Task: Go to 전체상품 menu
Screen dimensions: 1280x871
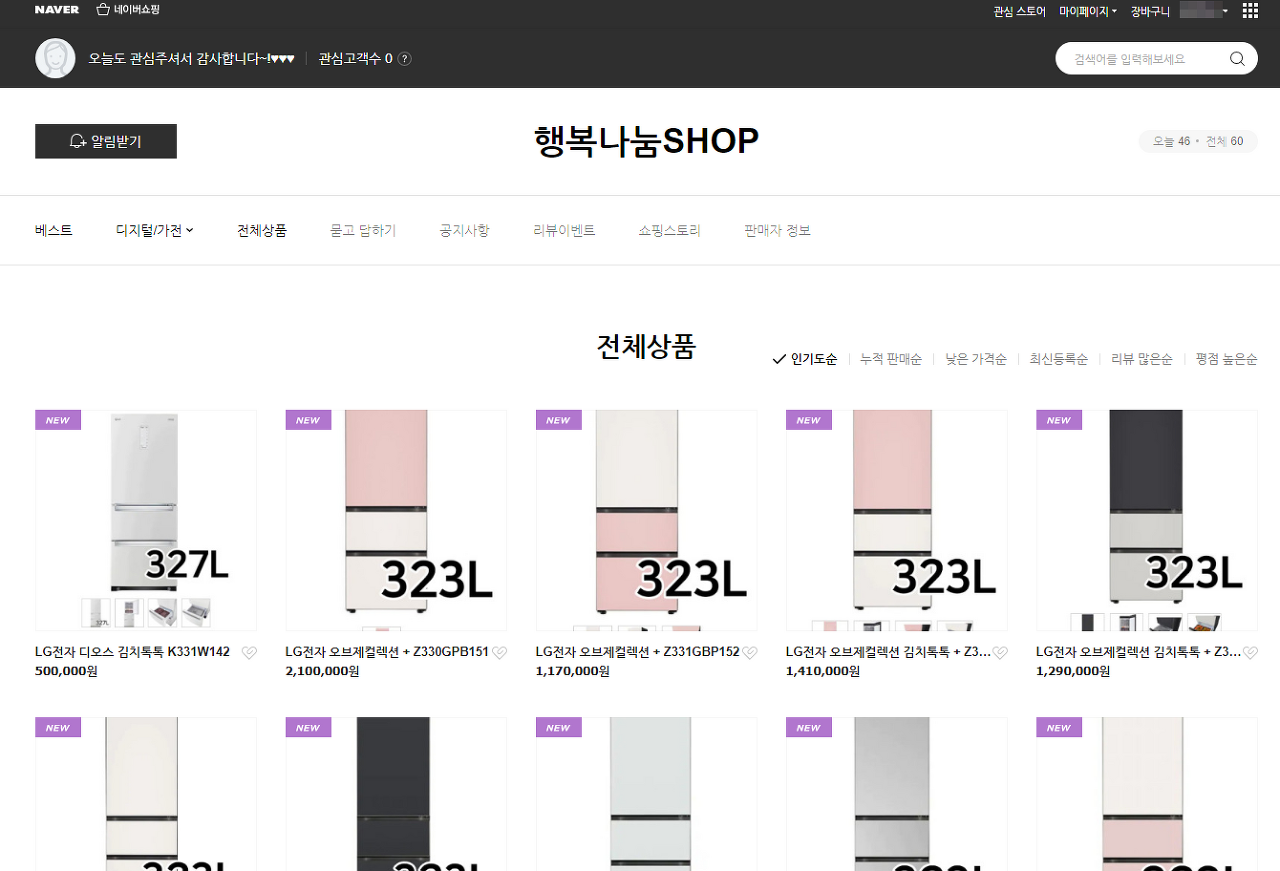Action: click(x=262, y=230)
